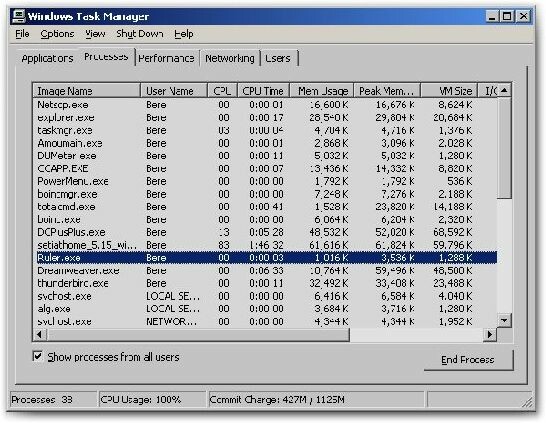Image resolution: width=546 pixels, height=423 pixels.
Task: Open the Options menu
Action: click(57, 34)
